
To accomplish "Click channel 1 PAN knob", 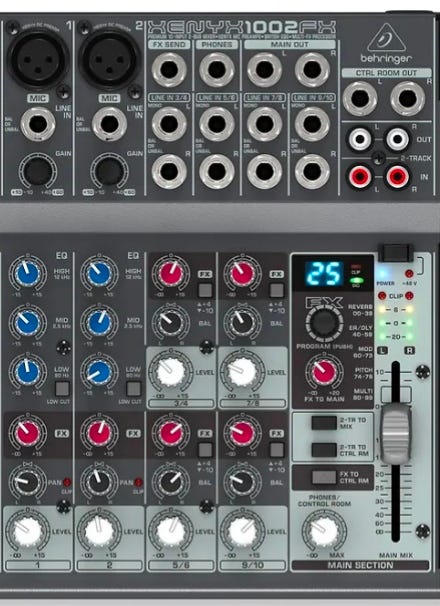I will click(x=27, y=482).
